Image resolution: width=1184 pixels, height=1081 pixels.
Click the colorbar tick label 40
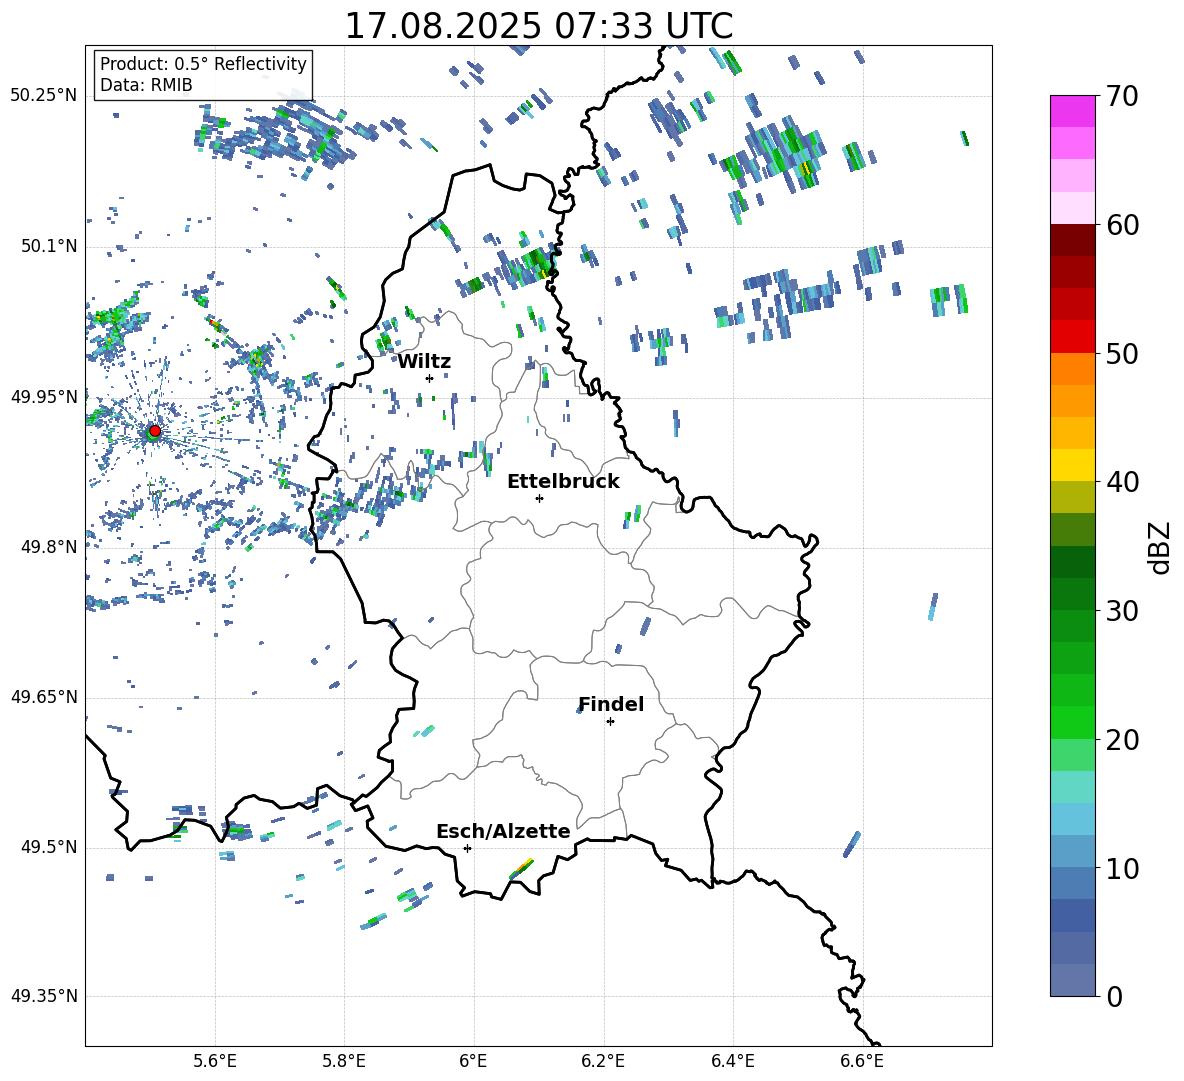coord(1121,482)
